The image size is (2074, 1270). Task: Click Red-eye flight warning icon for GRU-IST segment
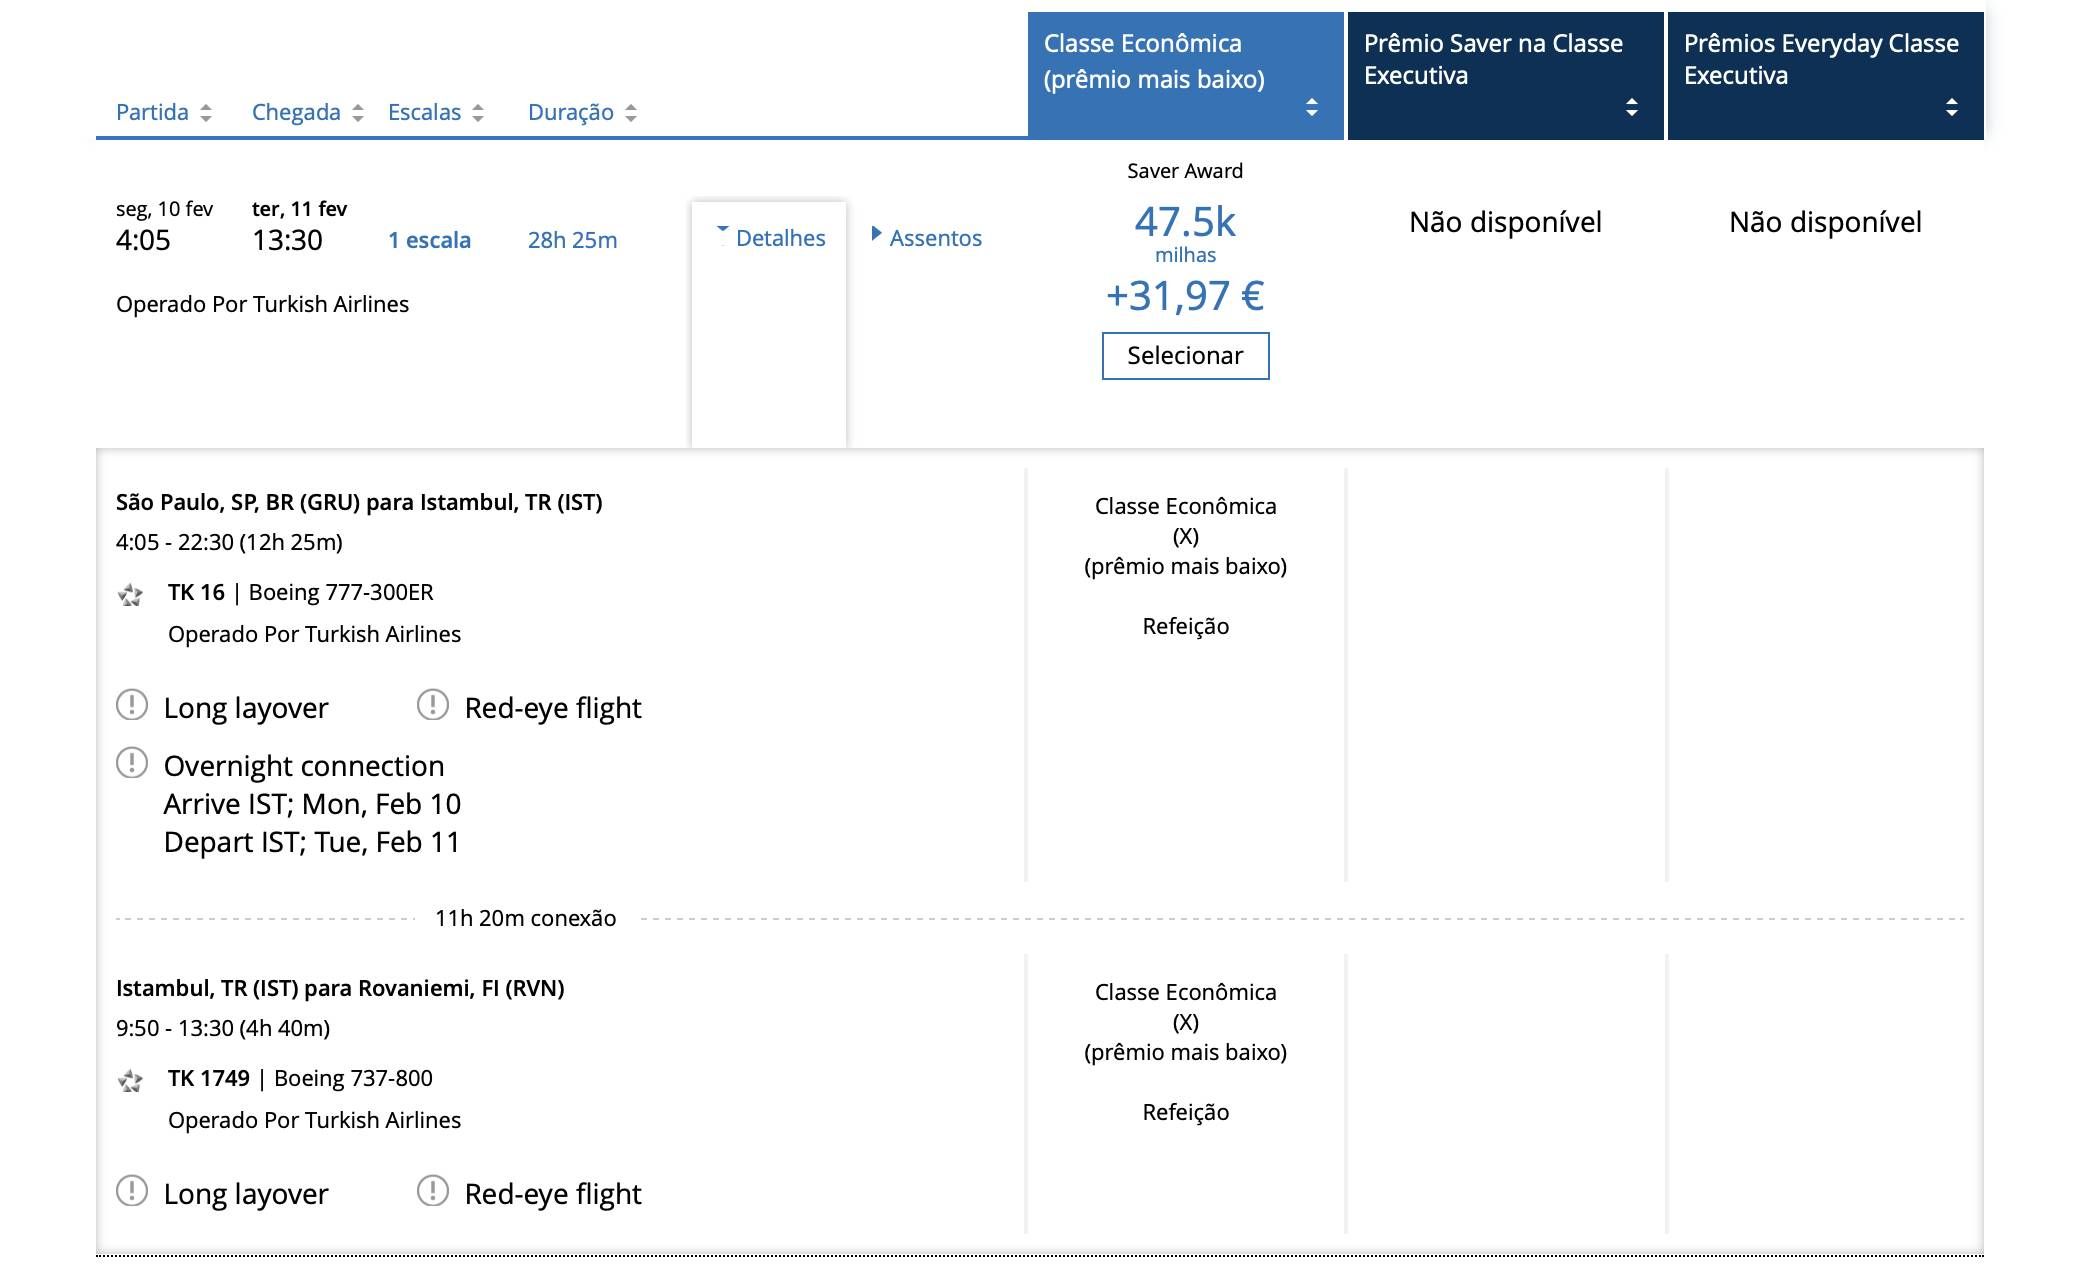(x=433, y=705)
